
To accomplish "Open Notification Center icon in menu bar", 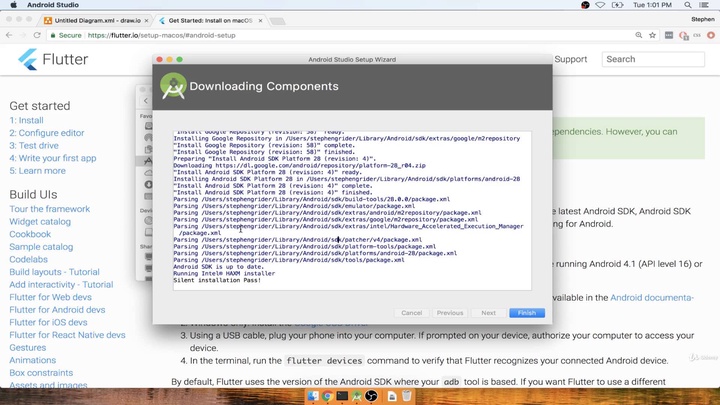I will click(x=704, y=5).
